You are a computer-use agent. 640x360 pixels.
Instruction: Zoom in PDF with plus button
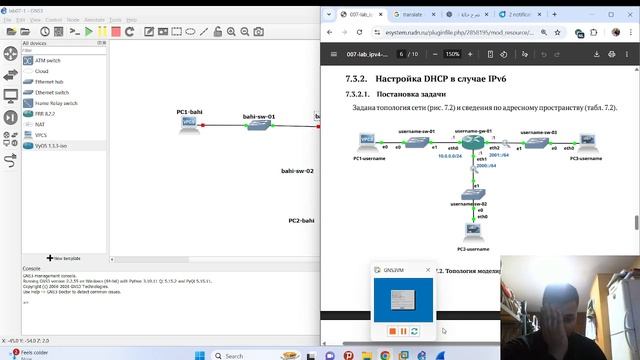click(470, 54)
